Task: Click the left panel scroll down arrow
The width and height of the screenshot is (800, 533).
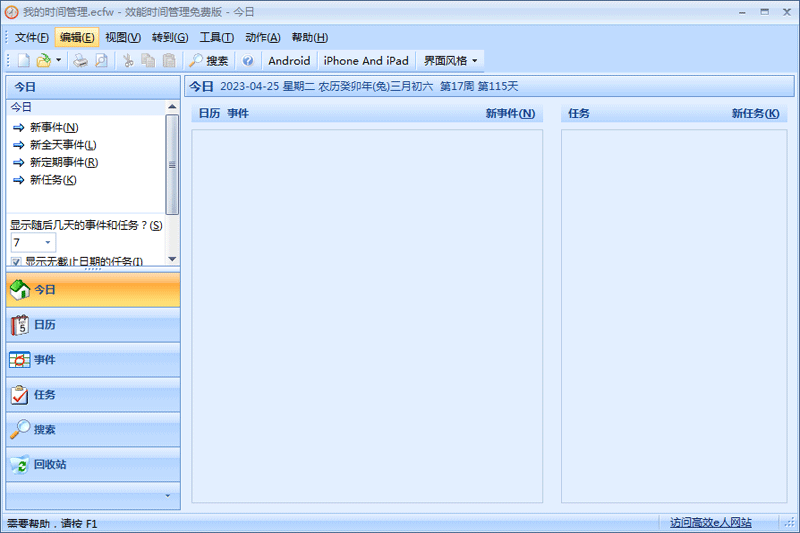Action: 172,259
